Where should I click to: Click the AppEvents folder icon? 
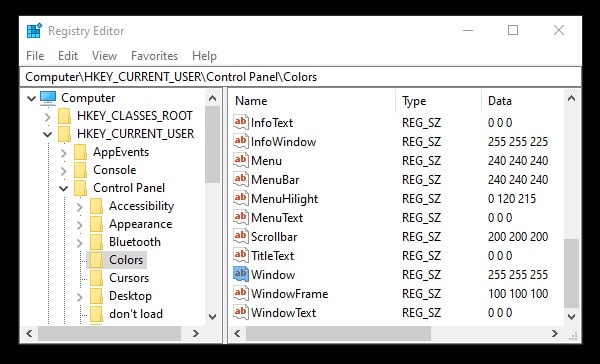point(81,152)
